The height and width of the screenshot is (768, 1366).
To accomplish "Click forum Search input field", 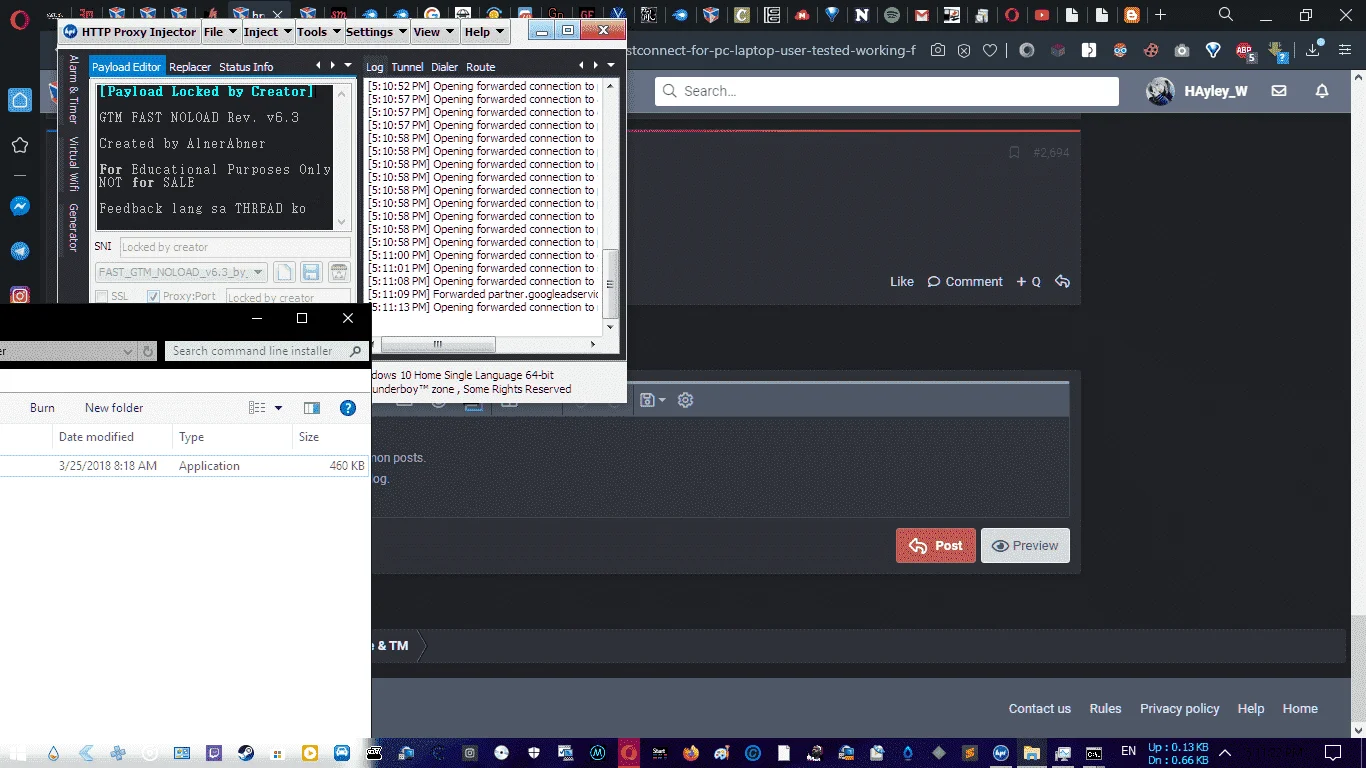I will [887, 91].
